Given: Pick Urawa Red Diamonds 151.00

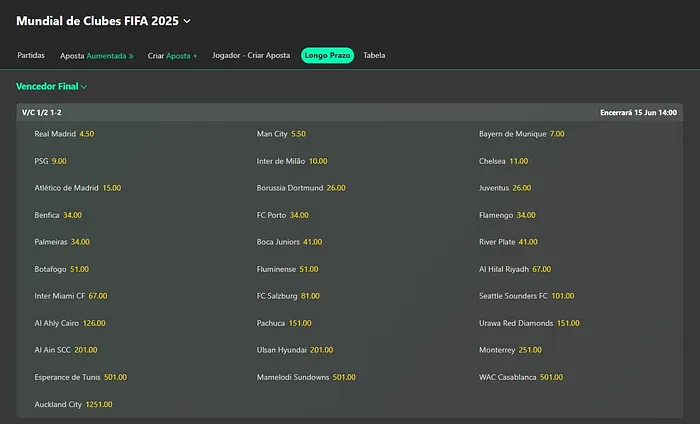Looking at the screenshot, I should (529, 323).
